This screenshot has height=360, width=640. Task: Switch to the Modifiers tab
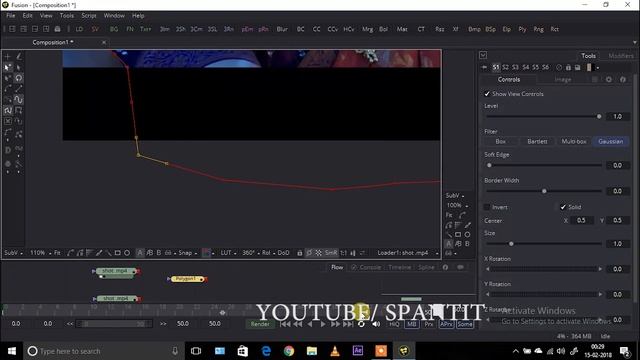pyautogui.click(x=620, y=56)
